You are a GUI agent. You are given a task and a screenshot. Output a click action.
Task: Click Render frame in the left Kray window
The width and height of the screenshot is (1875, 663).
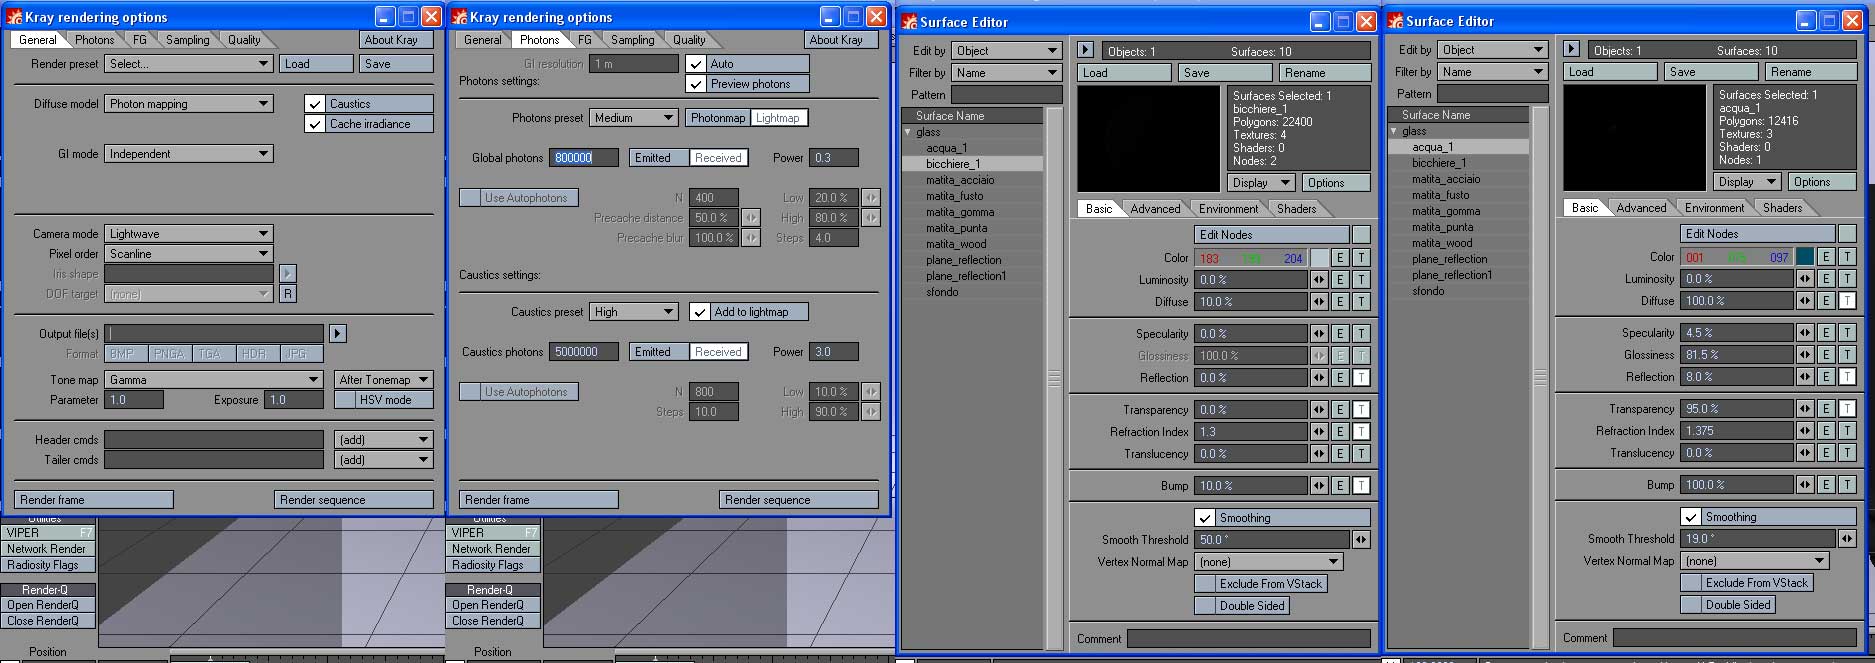tap(94, 500)
